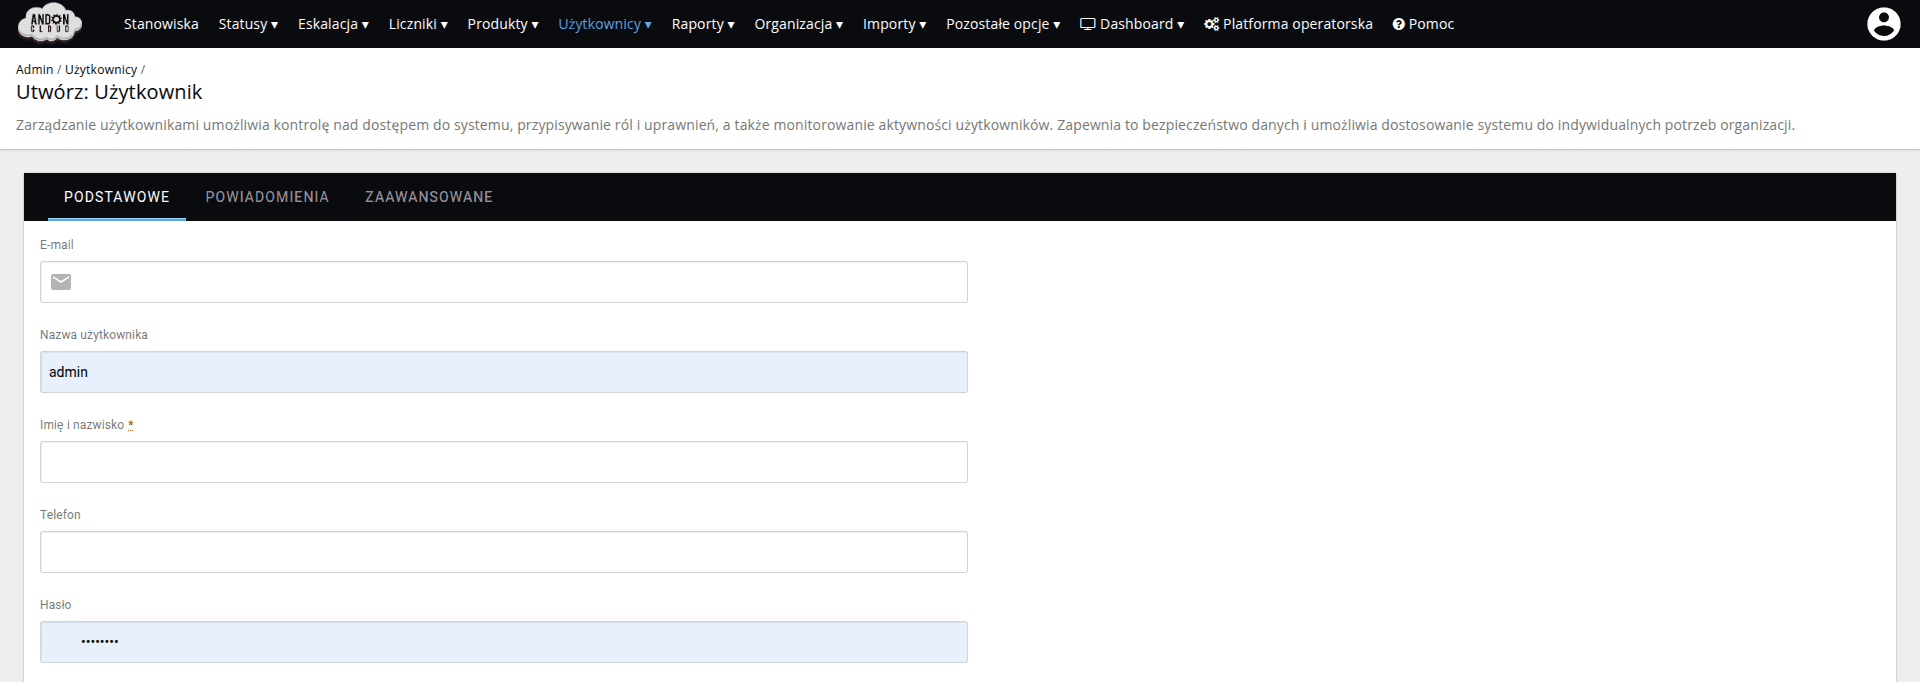Open the Eskalacja dropdown menu
The image size is (1920, 682).
click(x=333, y=24)
